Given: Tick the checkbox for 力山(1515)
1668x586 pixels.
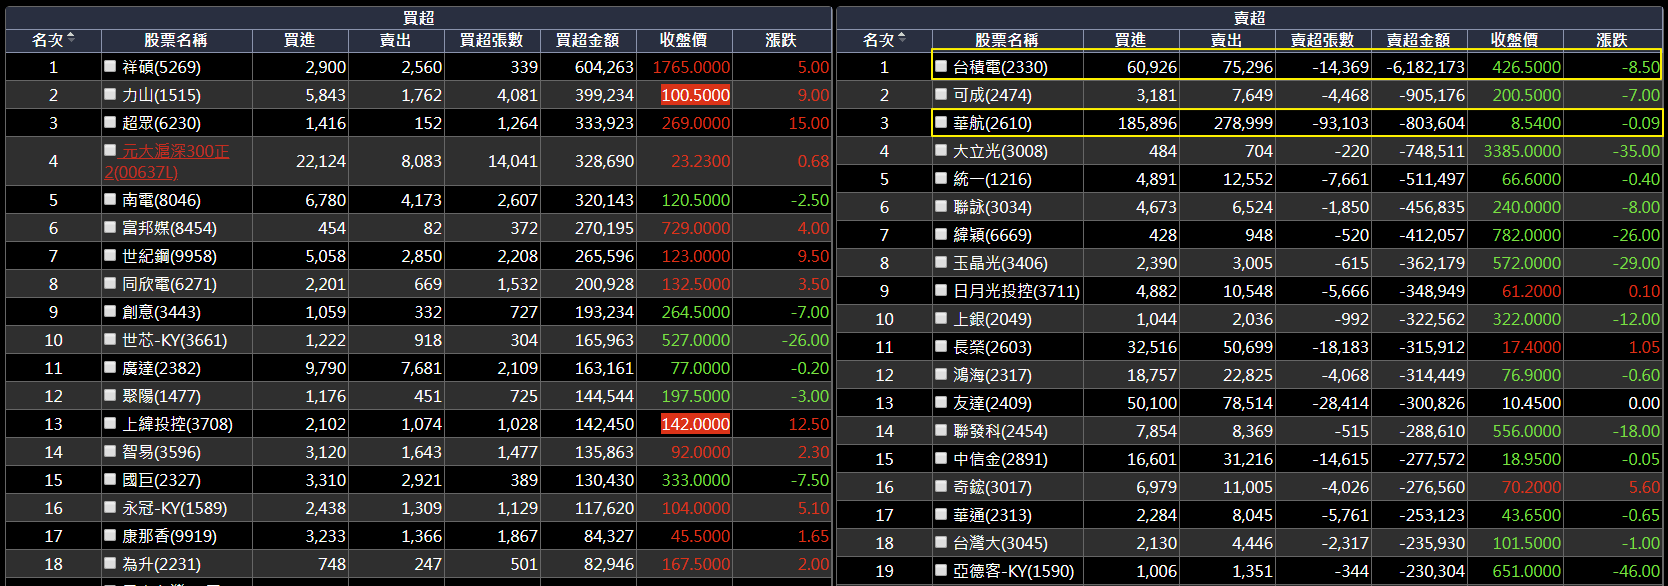Looking at the screenshot, I should point(110,94).
